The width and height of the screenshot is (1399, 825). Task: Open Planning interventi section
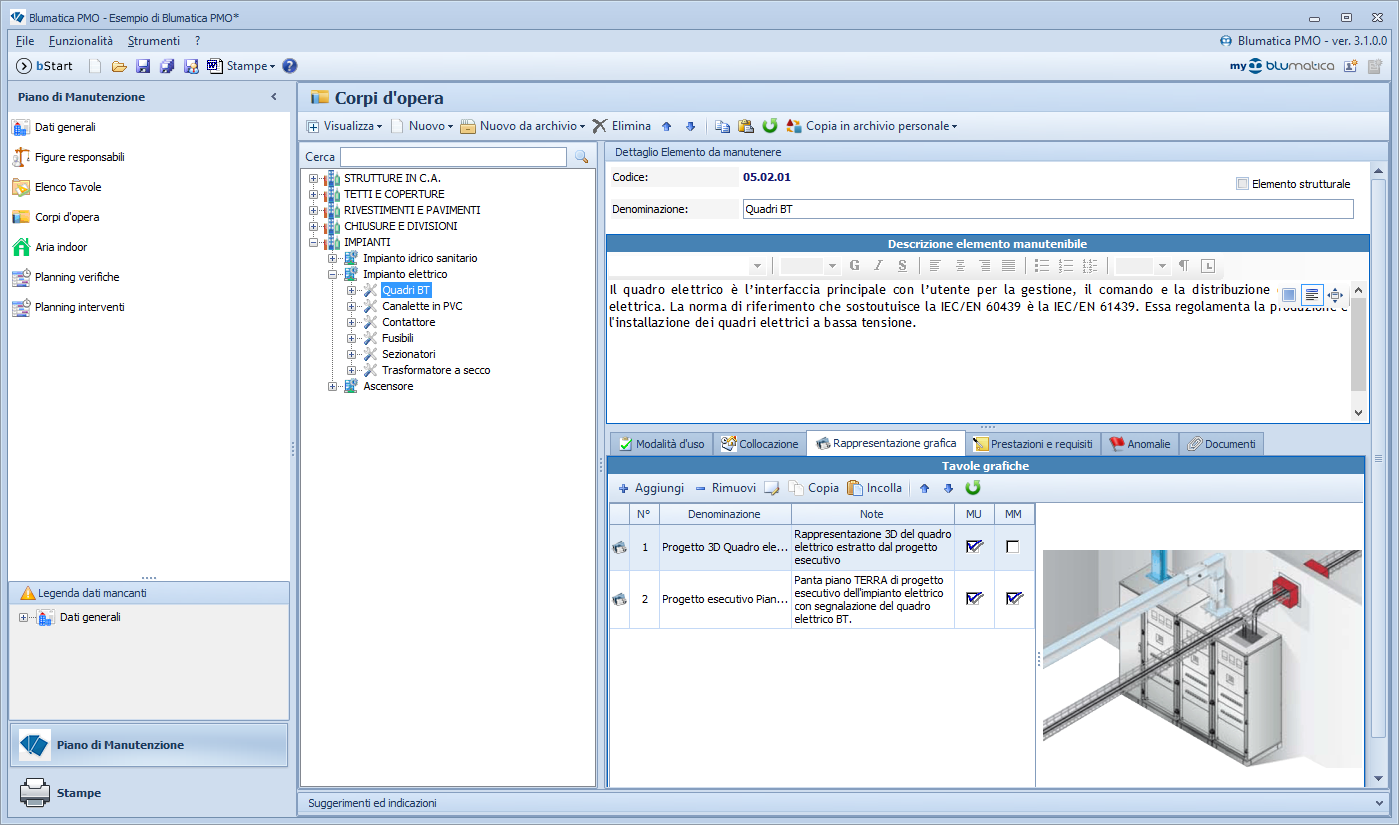pyautogui.click(x=67, y=307)
